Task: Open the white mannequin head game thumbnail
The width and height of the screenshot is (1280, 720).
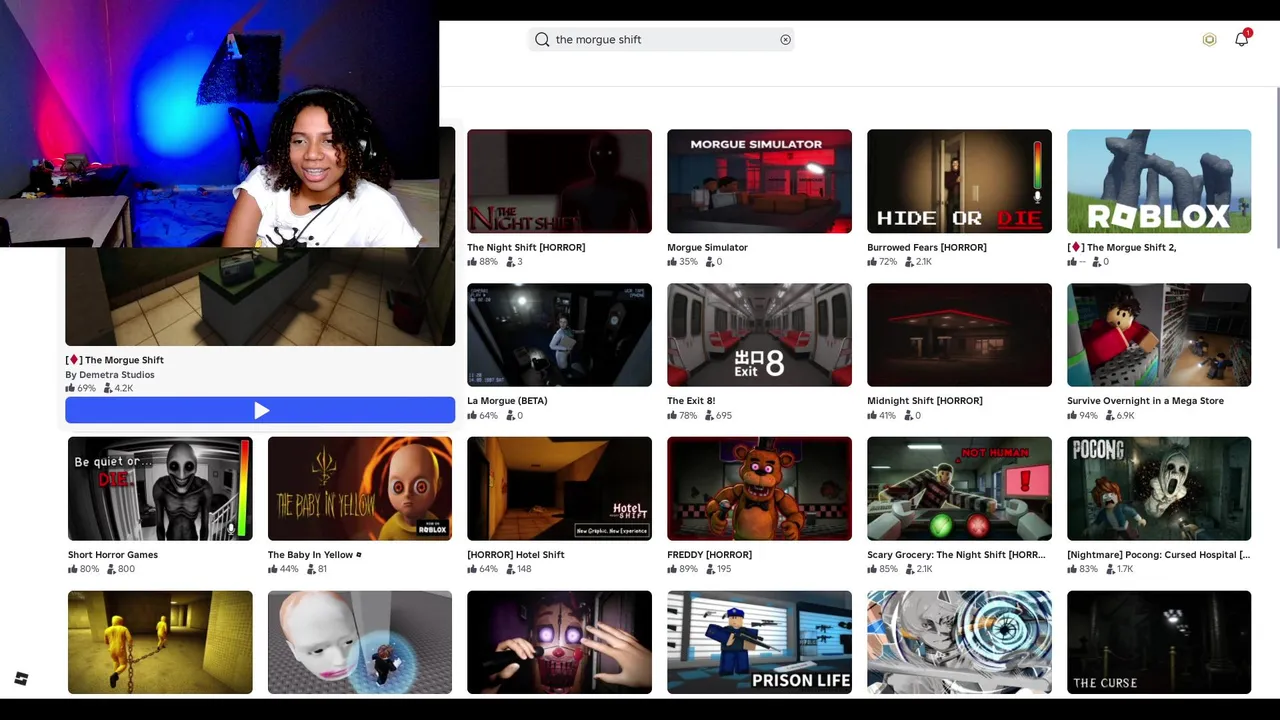Action: (x=360, y=642)
